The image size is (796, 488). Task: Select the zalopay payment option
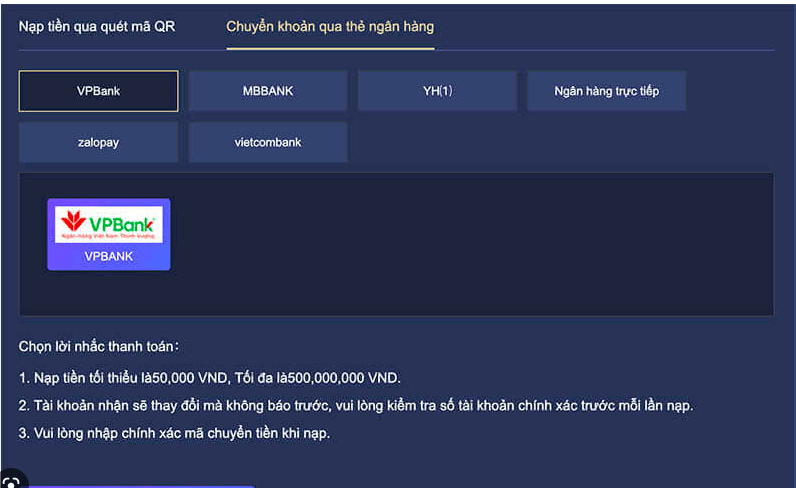98,142
